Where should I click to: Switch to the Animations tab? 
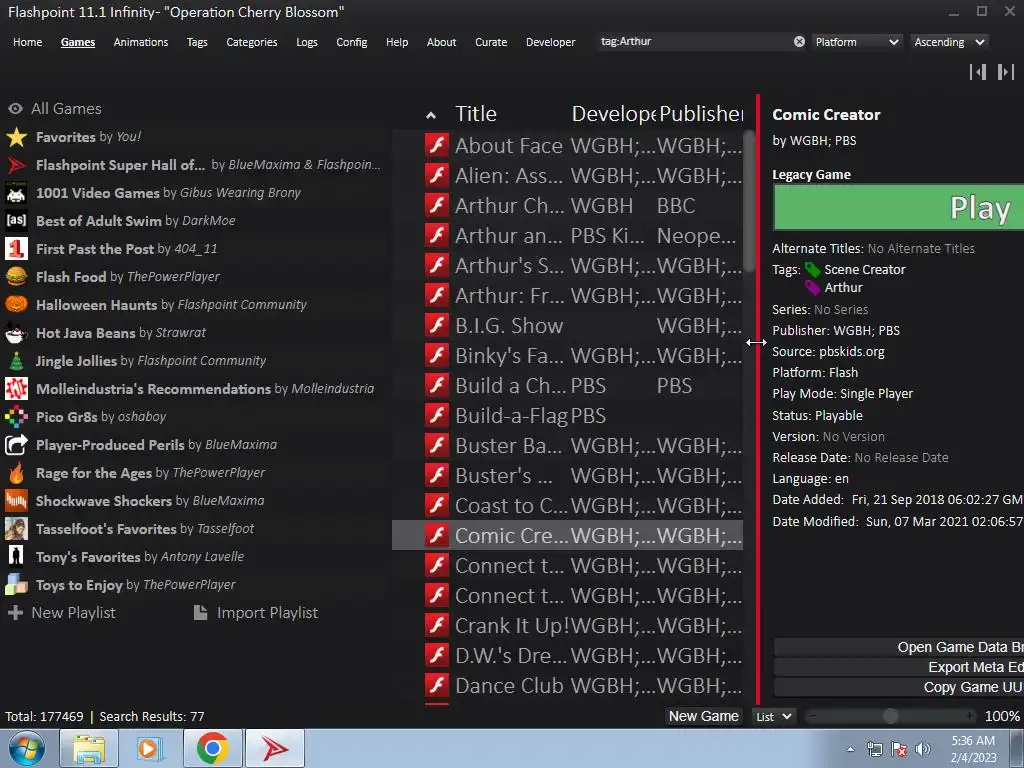click(x=140, y=42)
